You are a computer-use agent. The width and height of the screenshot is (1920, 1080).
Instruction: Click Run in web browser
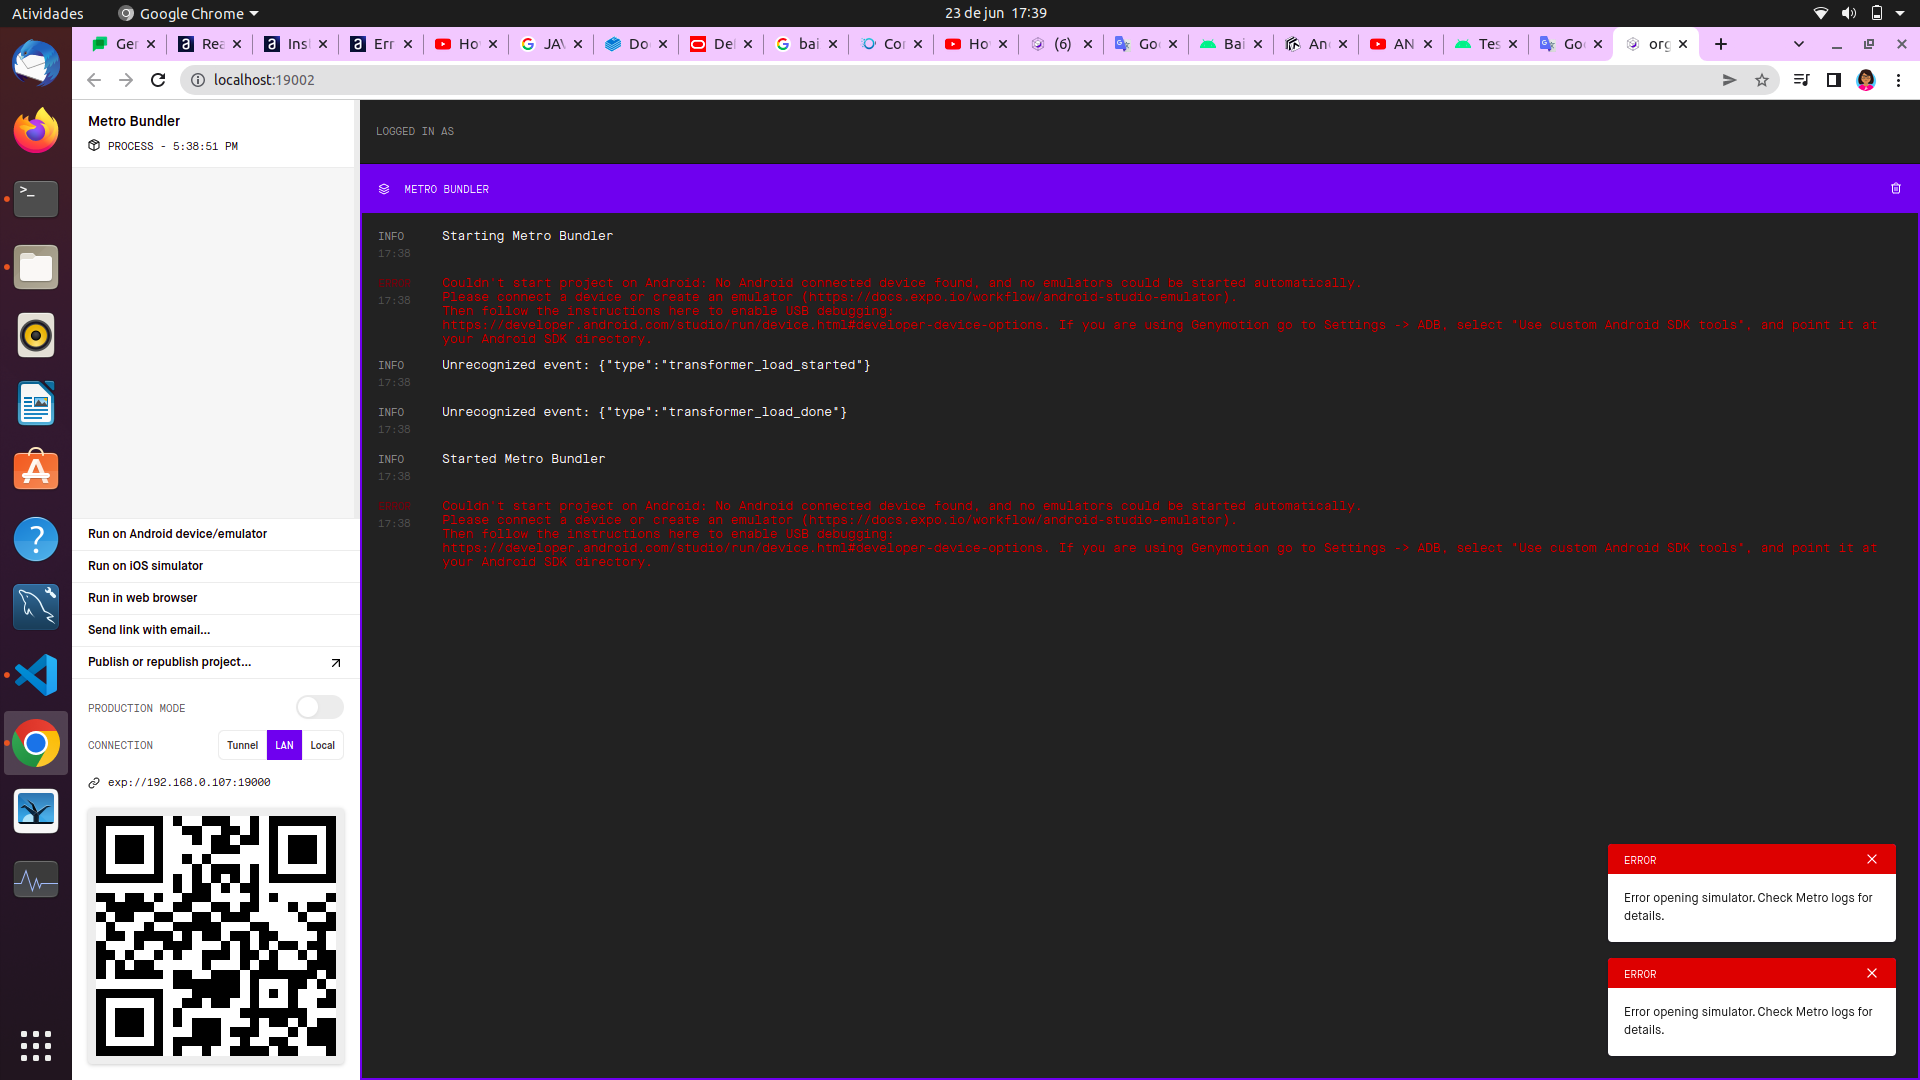[216, 598]
